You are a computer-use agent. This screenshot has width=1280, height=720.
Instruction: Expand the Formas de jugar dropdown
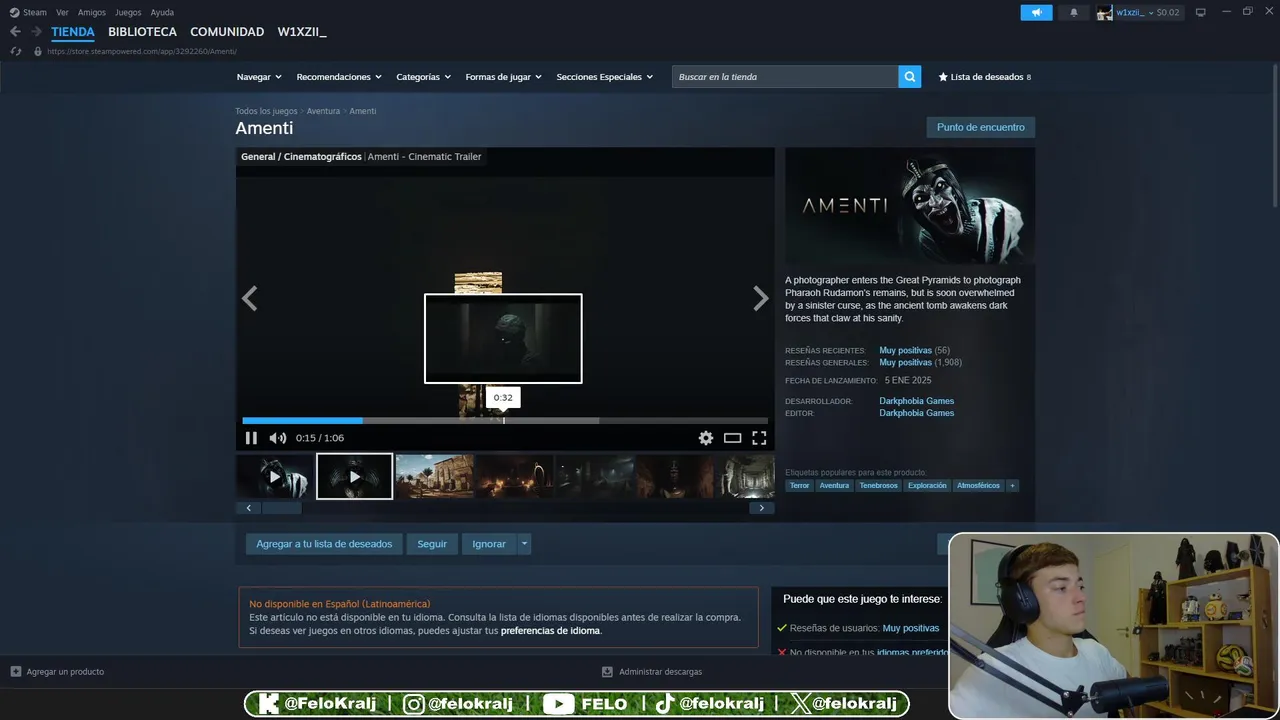(x=503, y=77)
